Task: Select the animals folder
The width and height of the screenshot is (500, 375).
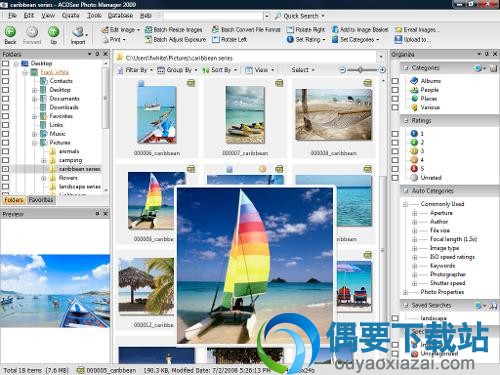Action: (69, 151)
